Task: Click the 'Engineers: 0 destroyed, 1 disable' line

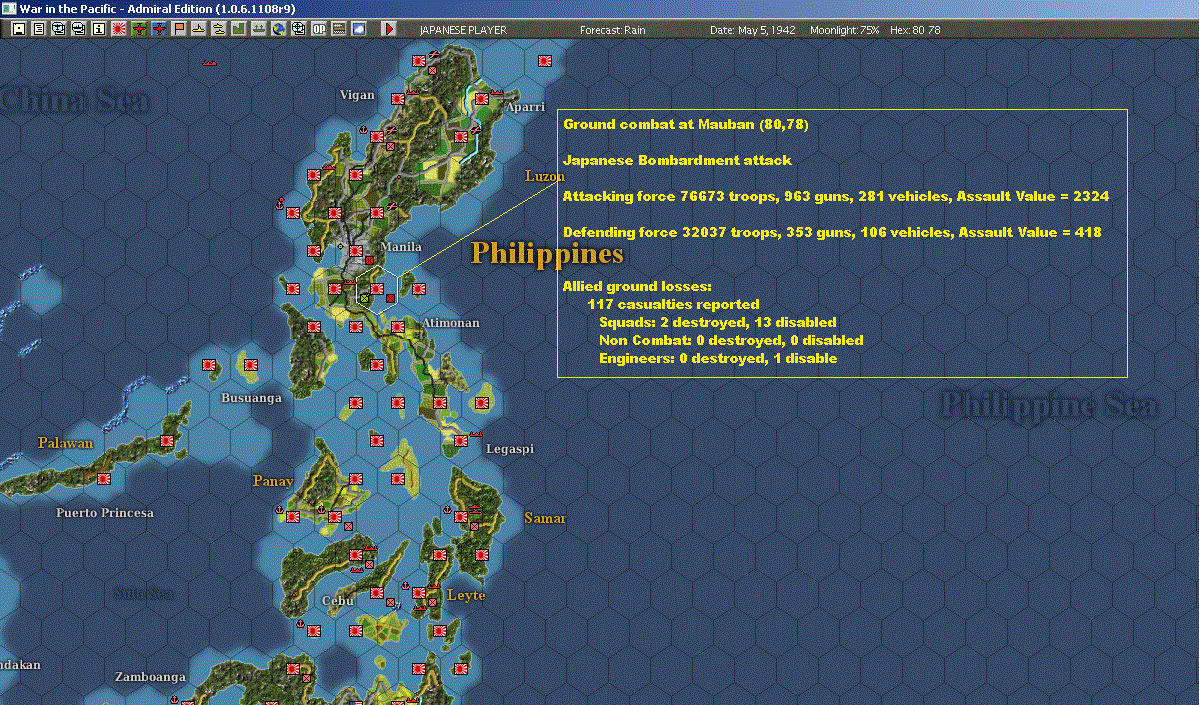Action: click(x=718, y=358)
